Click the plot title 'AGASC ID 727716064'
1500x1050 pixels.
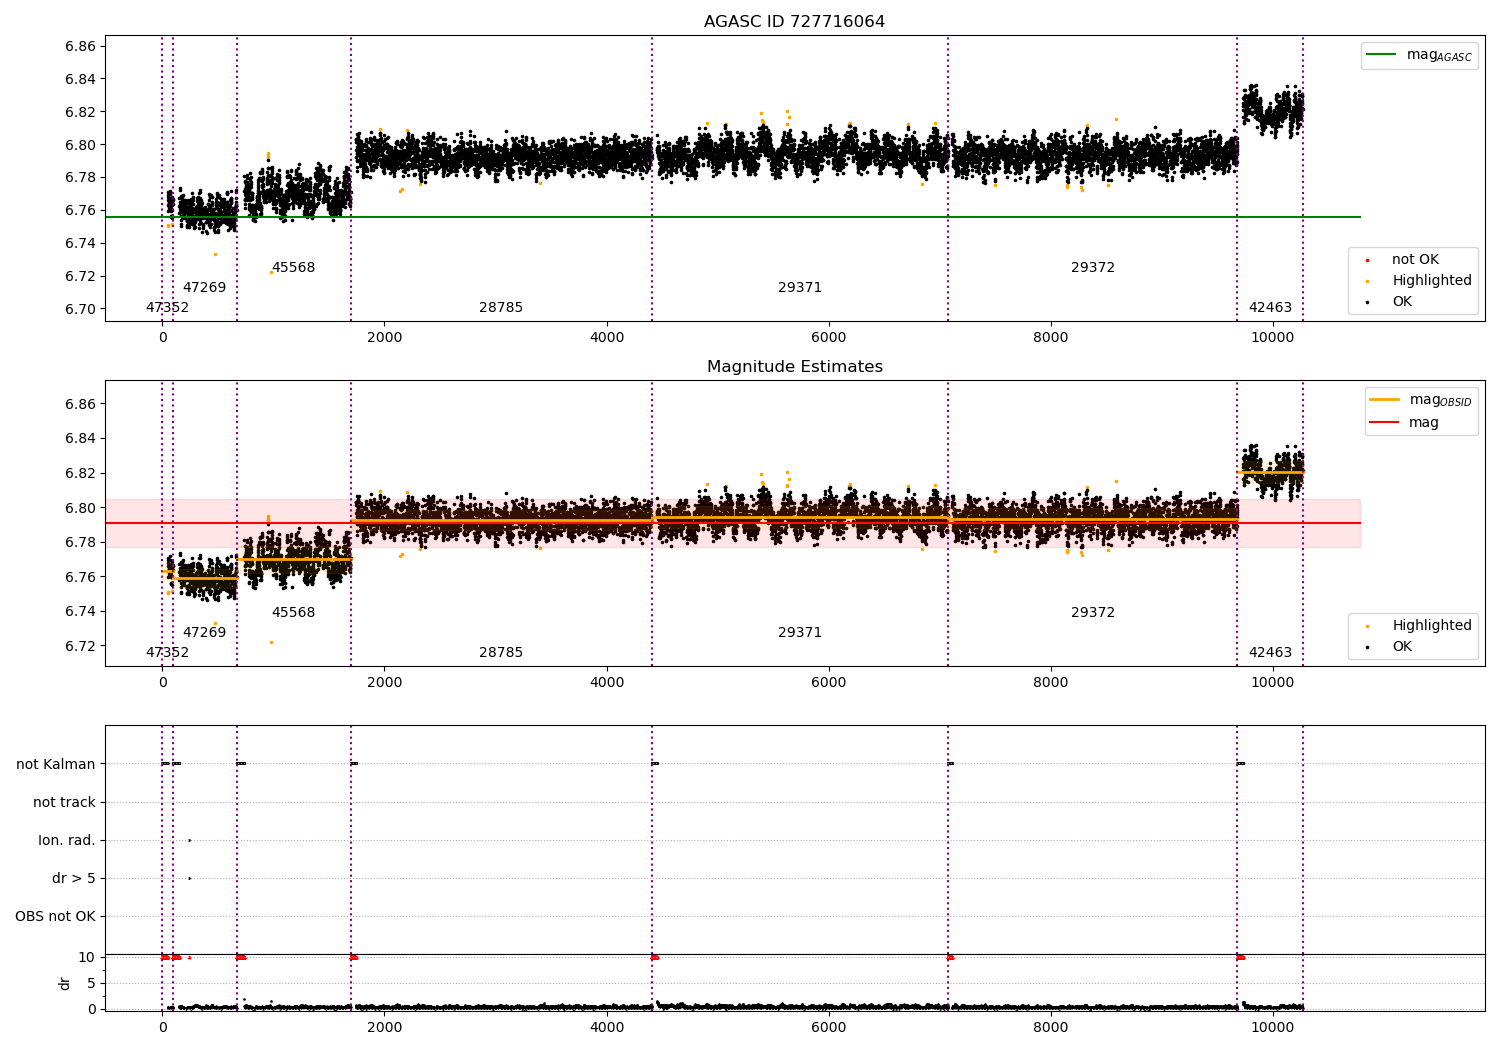(794, 22)
